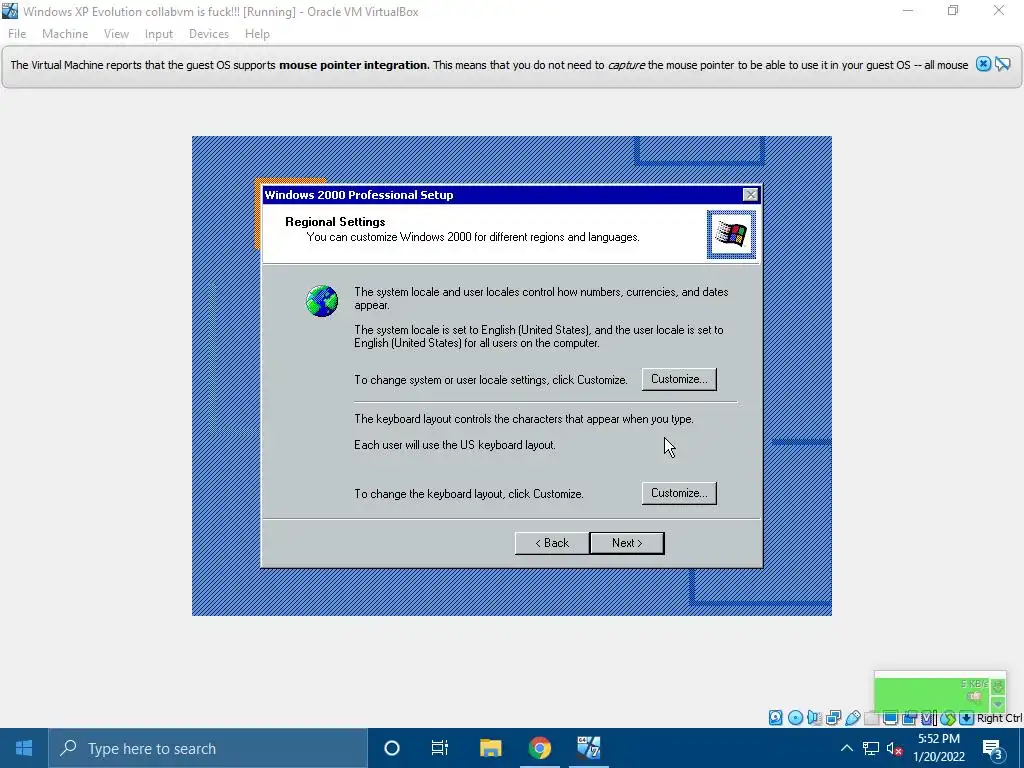Click the Next button in Setup

(627, 543)
